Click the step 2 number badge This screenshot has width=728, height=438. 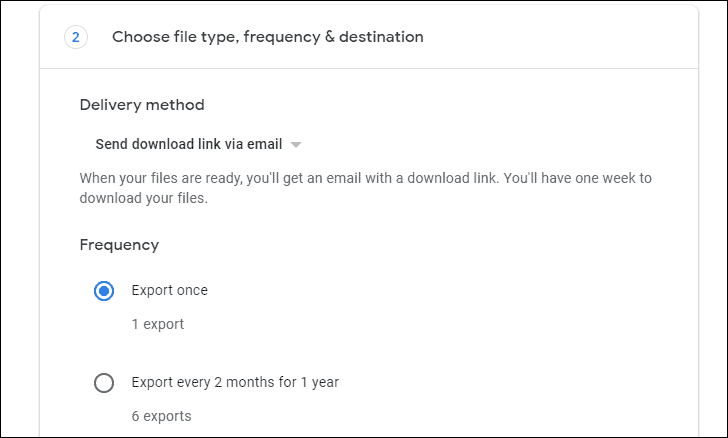tap(75, 37)
